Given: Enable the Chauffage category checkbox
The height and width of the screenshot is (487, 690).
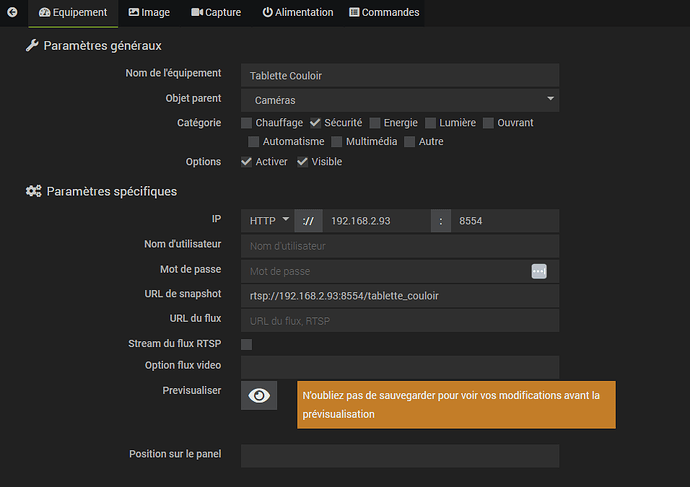Looking at the screenshot, I should (247, 123).
